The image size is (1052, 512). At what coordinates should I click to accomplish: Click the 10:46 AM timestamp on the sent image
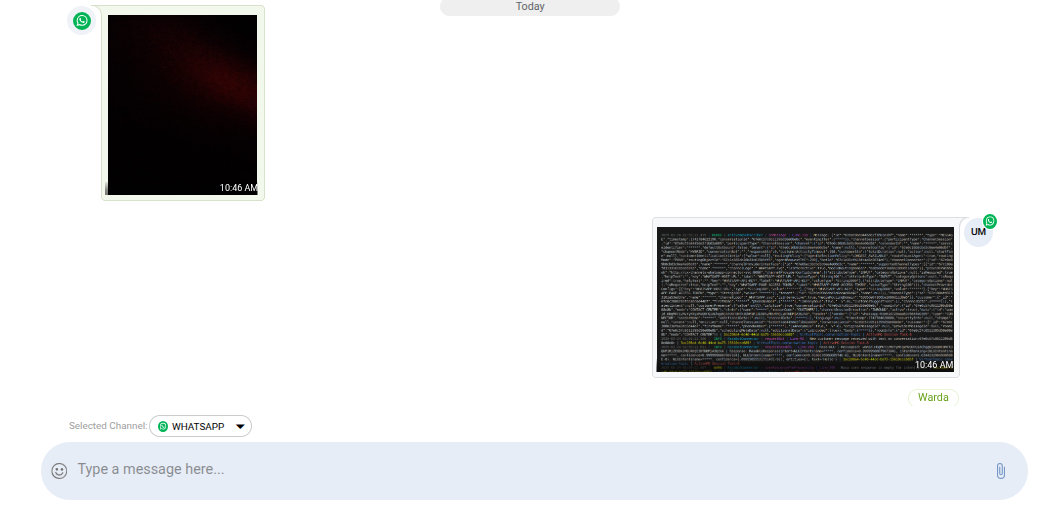[933, 365]
